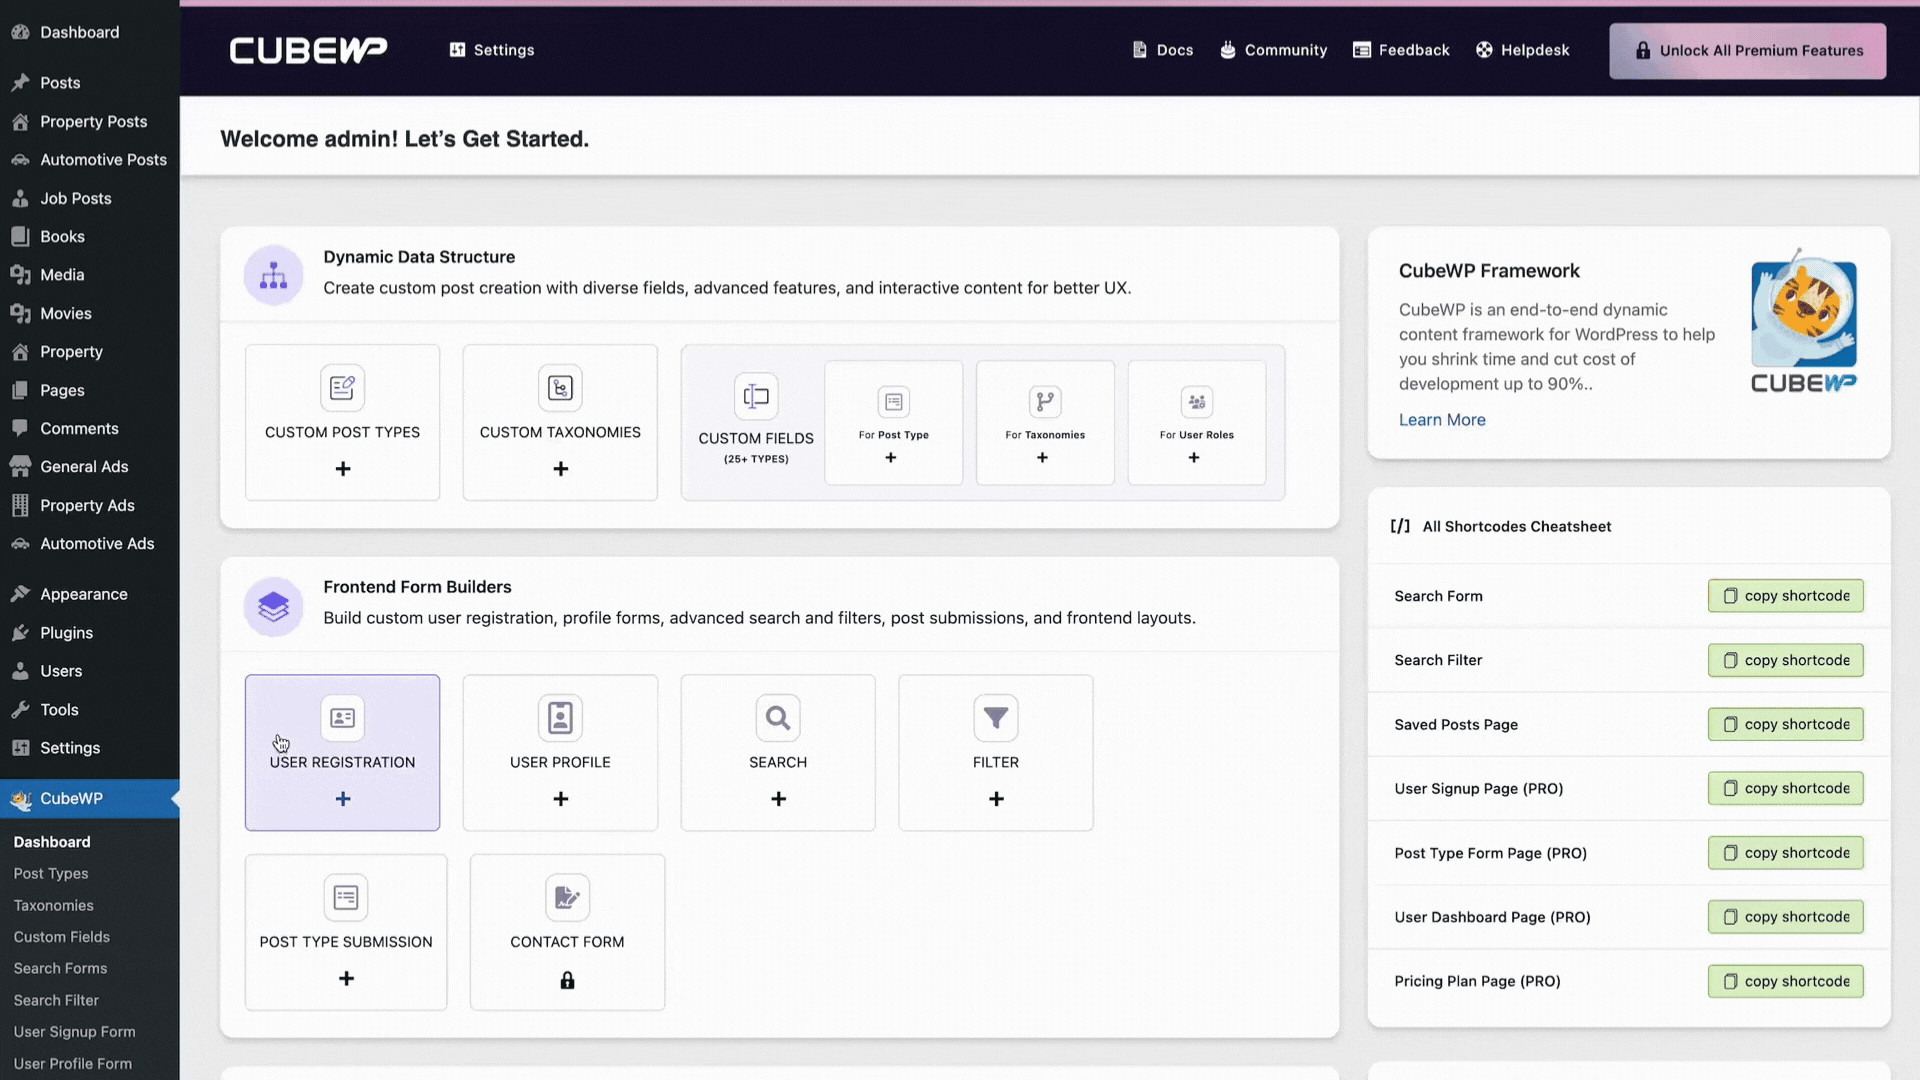Screen dimensions: 1920x1080
Task: Open Custom Fields submenu under CubeWP
Action: click(62, 937)
